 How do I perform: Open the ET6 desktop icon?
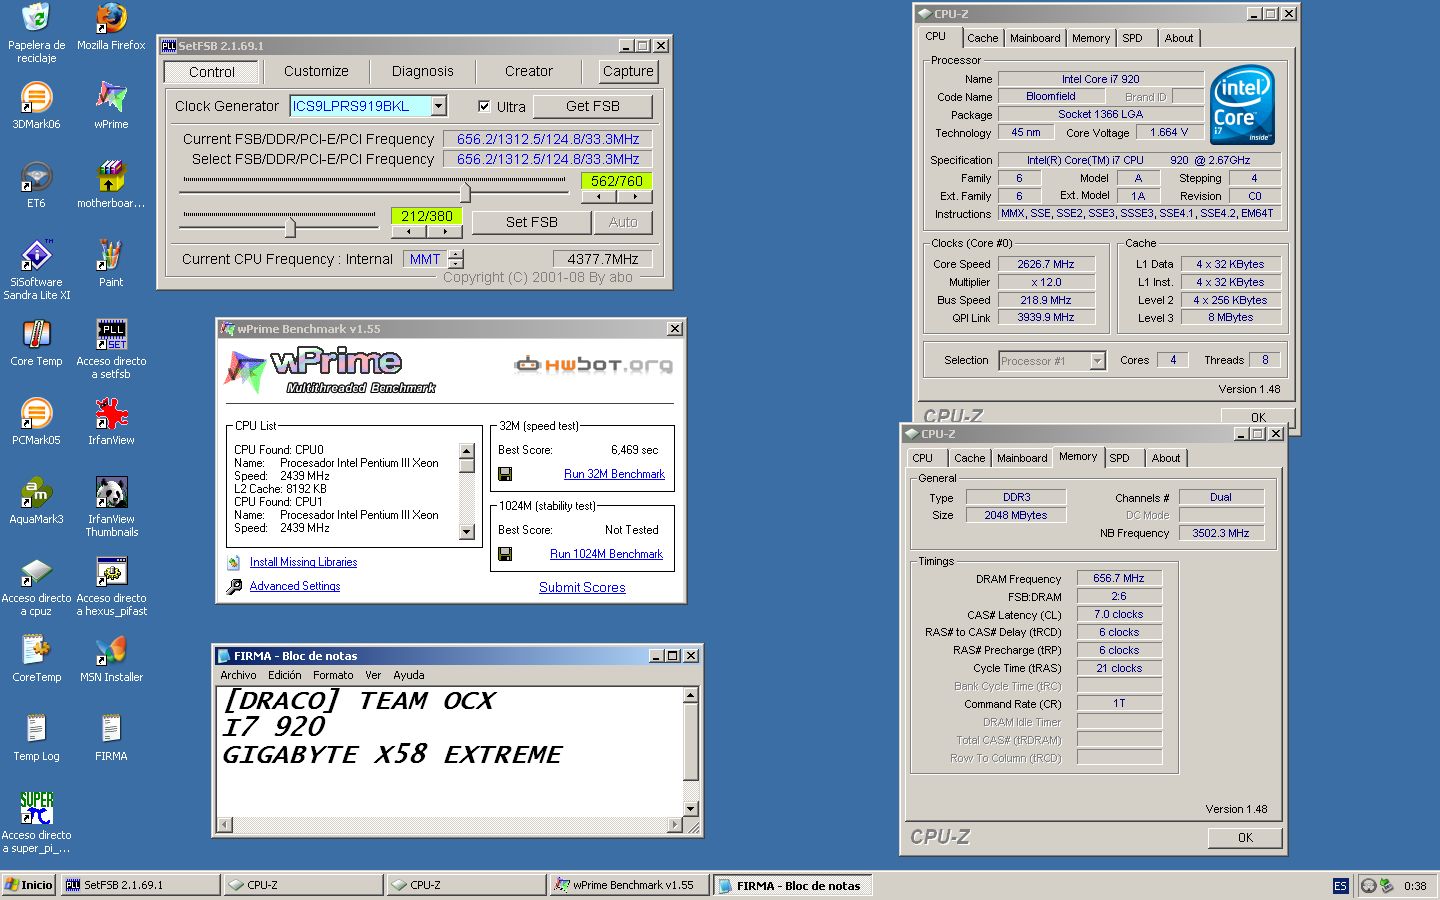[x=36, y=176]
